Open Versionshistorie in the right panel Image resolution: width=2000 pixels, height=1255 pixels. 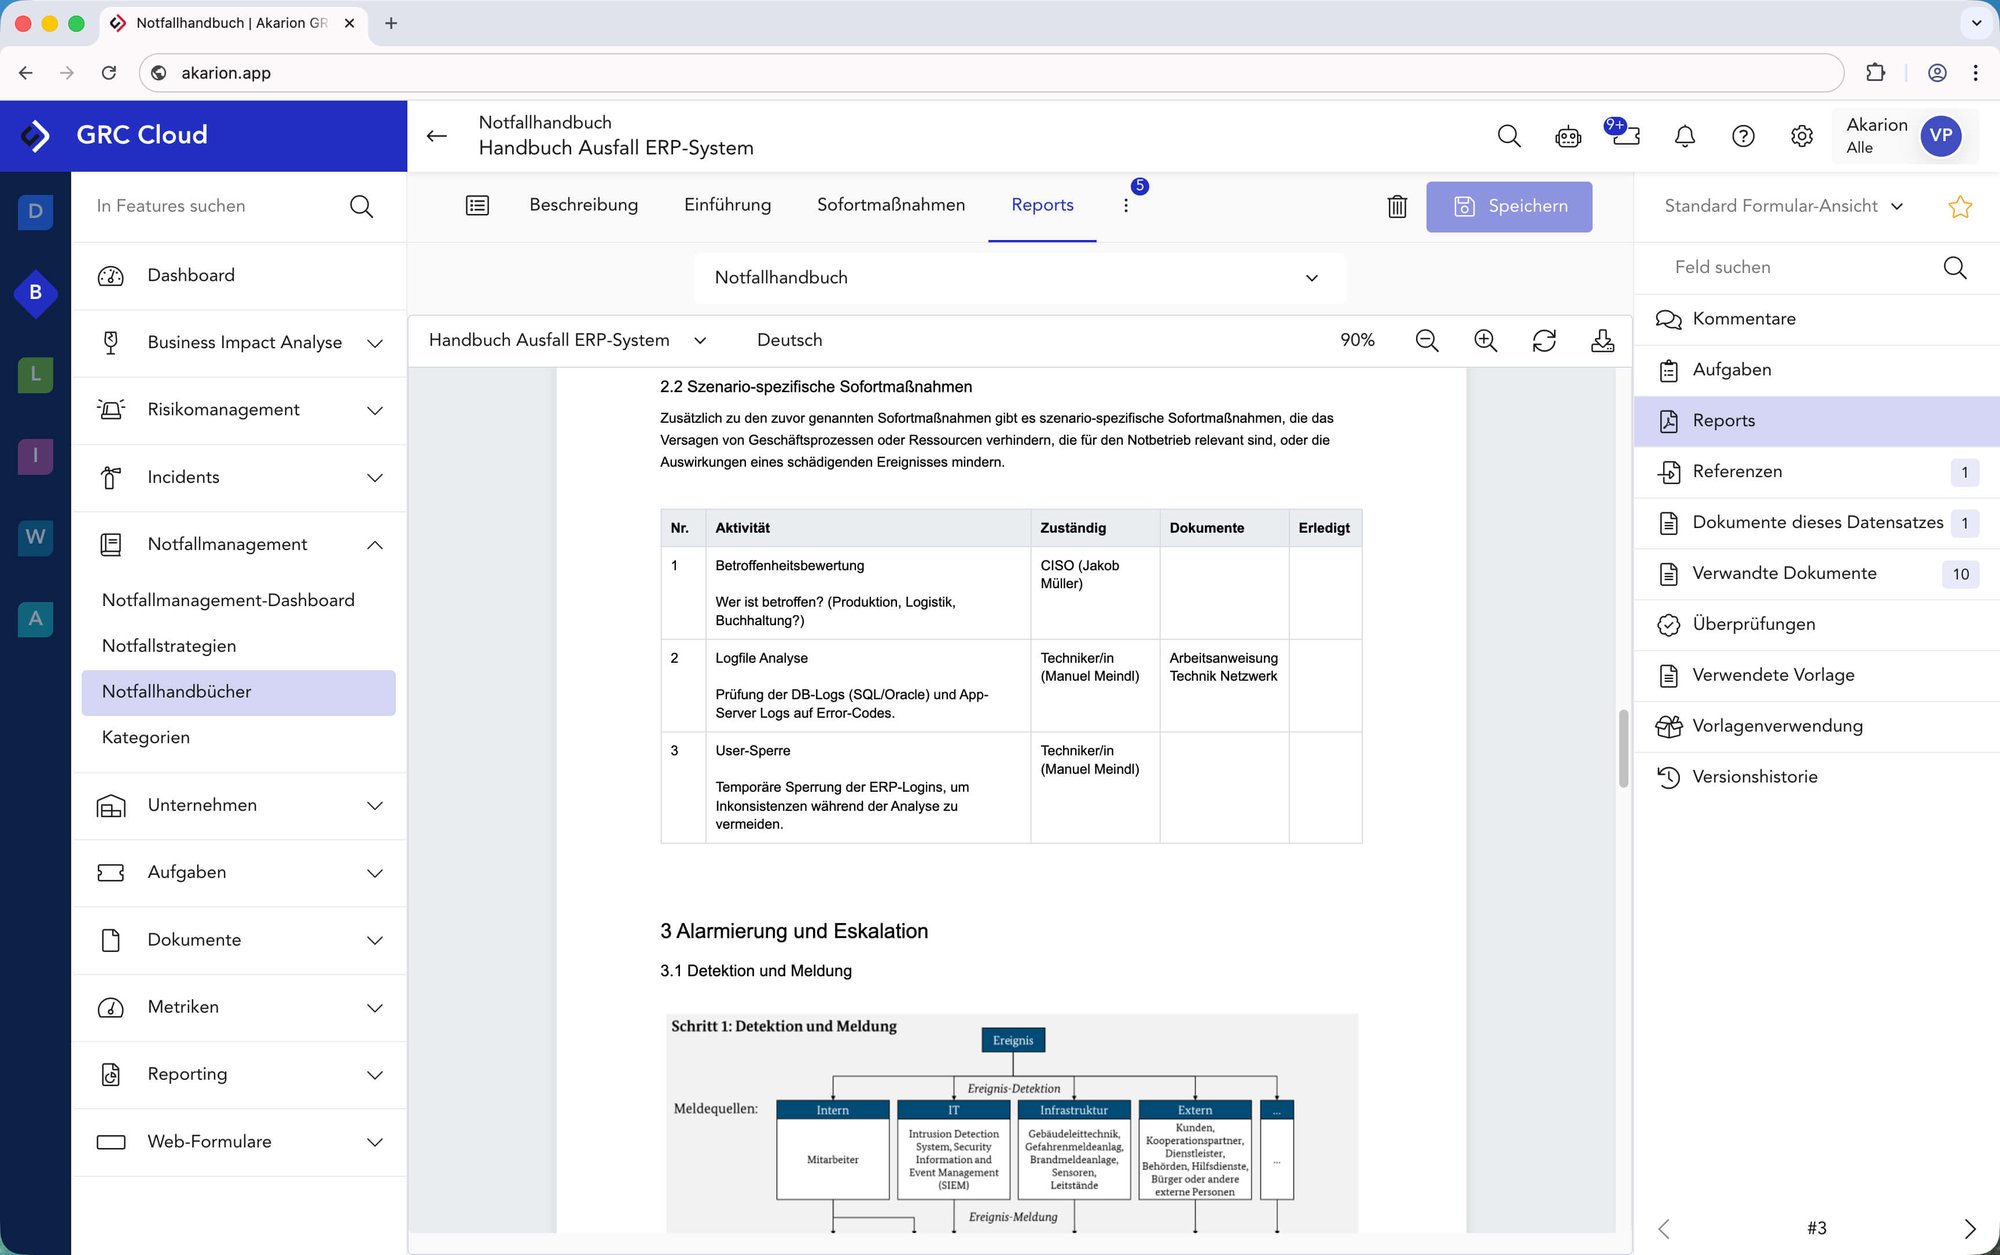point(1755,777)
